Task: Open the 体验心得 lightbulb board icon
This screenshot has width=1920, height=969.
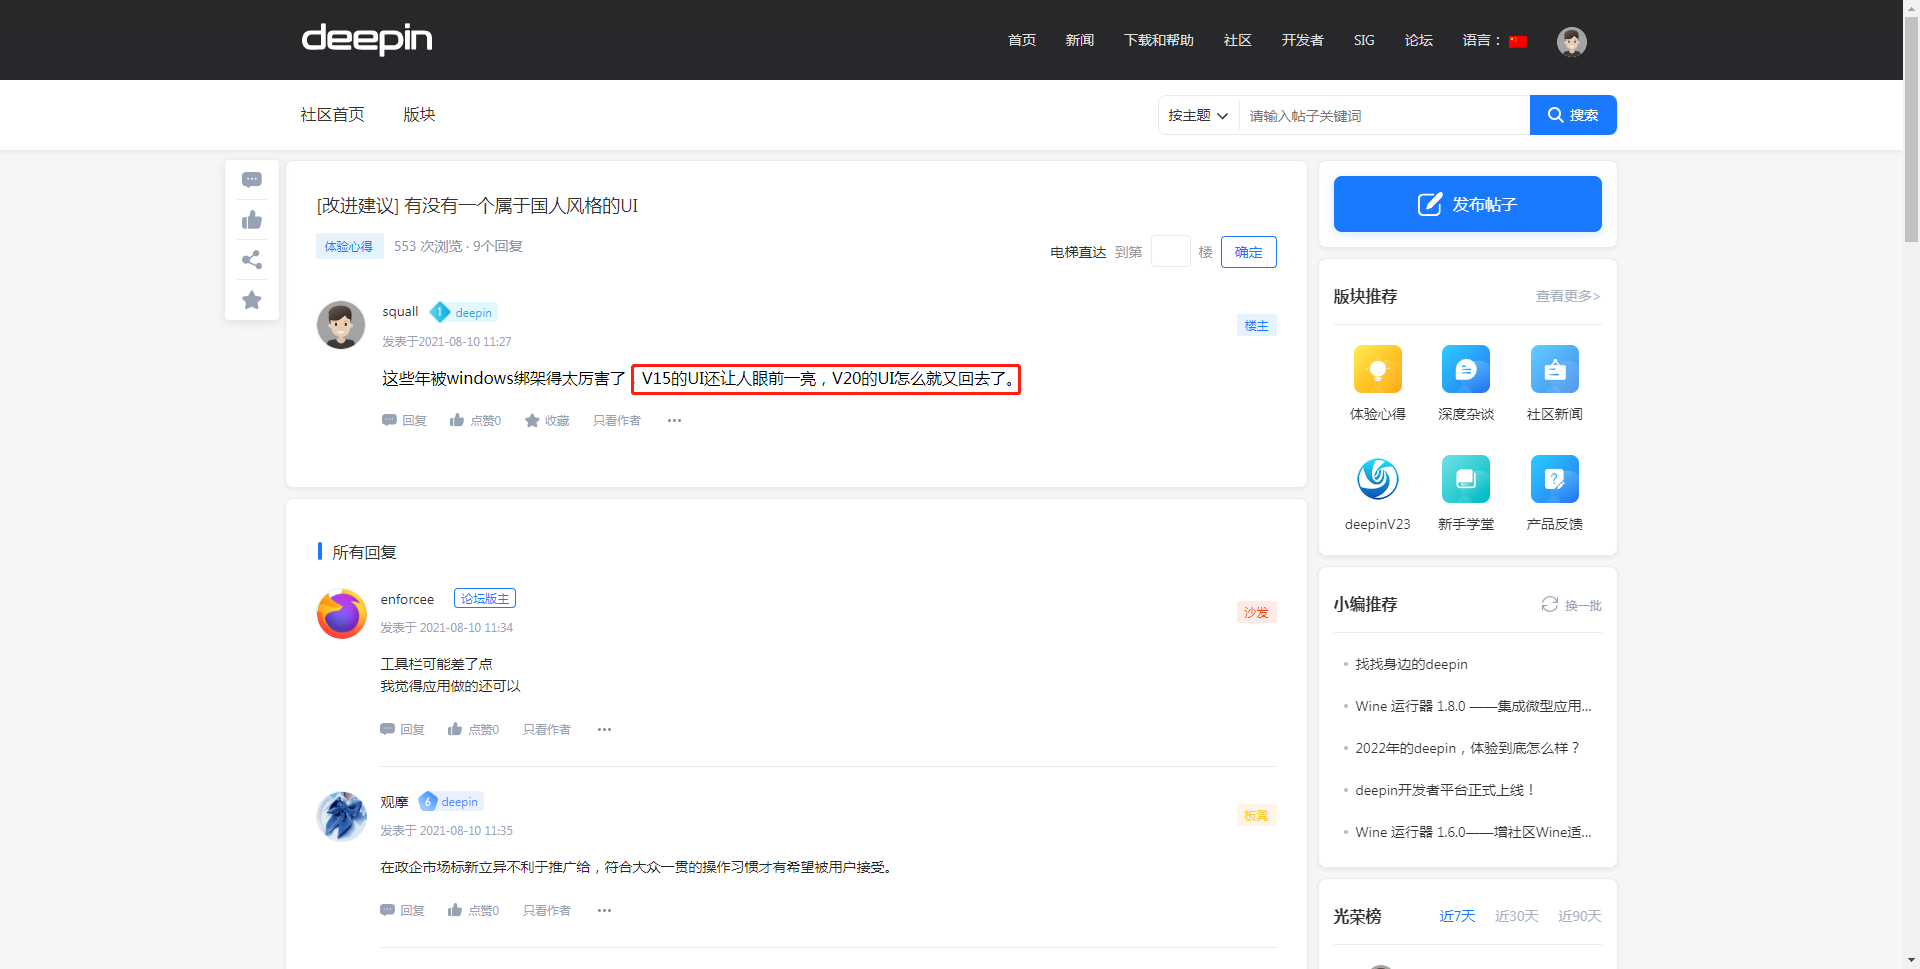Action: click(1378, 369)
